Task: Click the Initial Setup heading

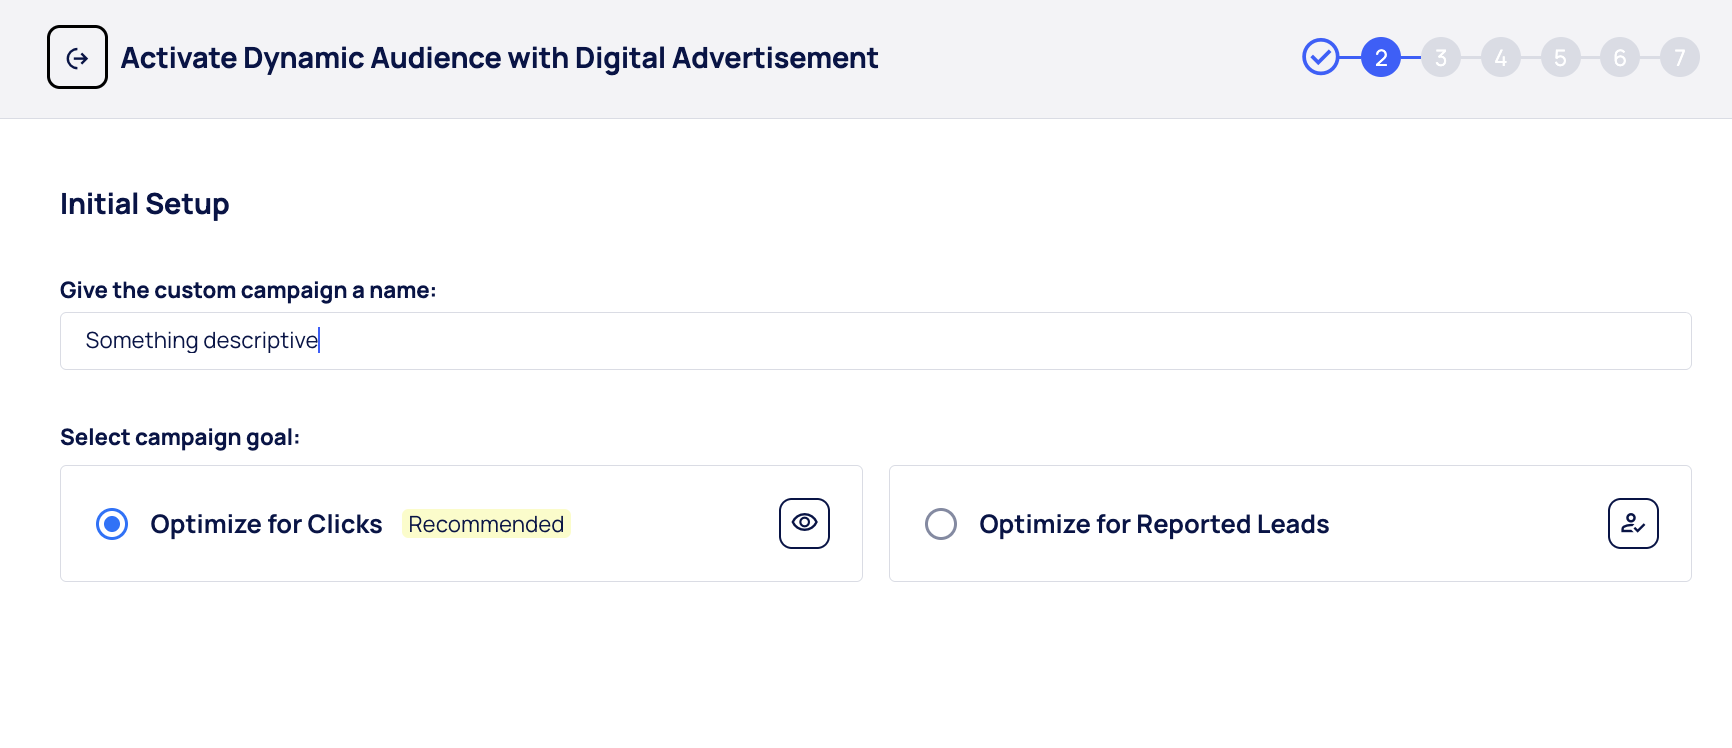Action: 145,204
